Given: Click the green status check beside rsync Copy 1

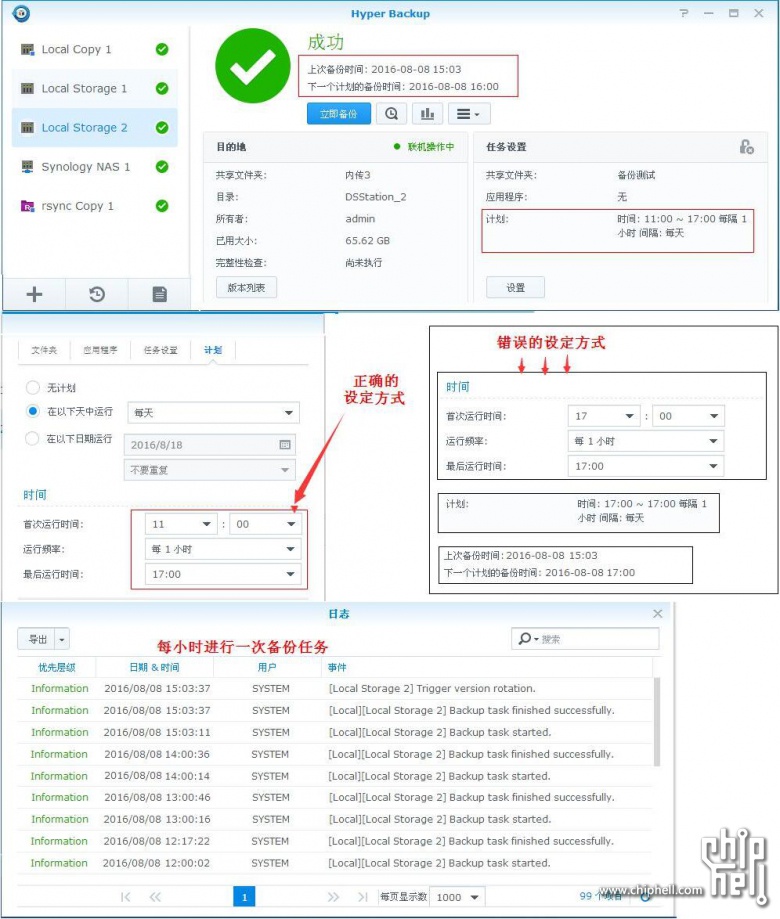Looking at the screenshot, I should (162, 206).
